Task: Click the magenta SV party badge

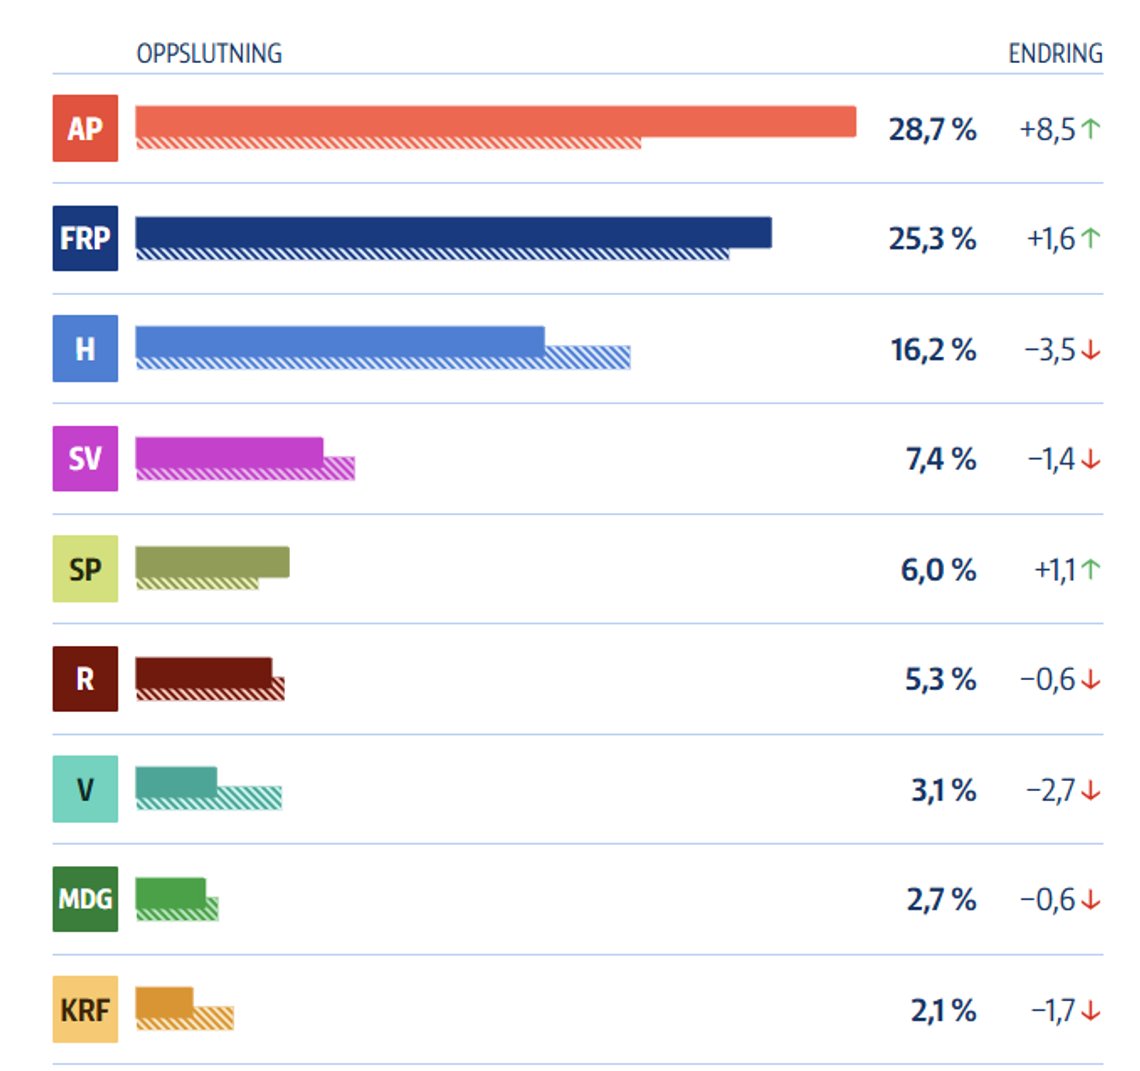Action: click(85, 459)
